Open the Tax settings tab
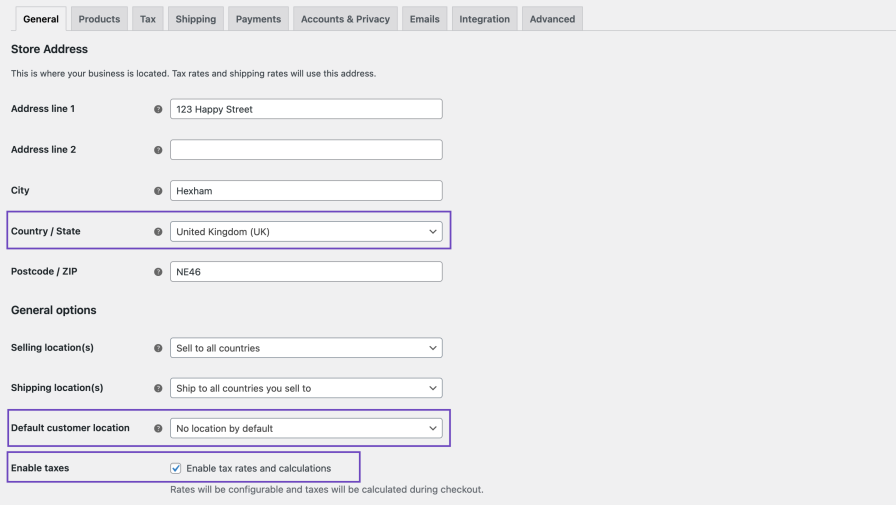 point(147,19)
